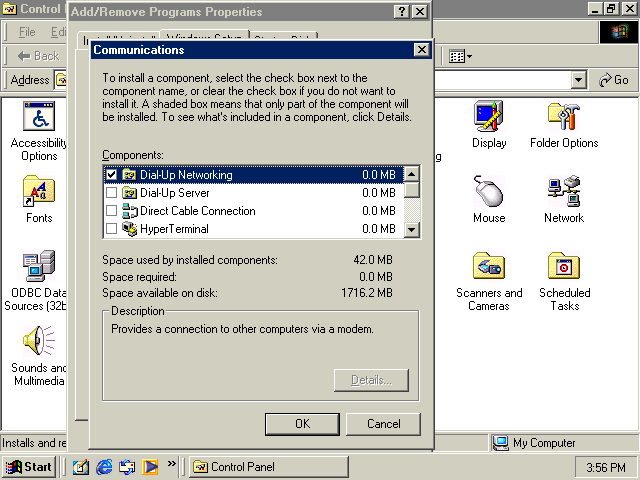Viewport: 640px width, 480px height.
Task: Select the Direct Cable Connection row text
Action: point(198,211)
